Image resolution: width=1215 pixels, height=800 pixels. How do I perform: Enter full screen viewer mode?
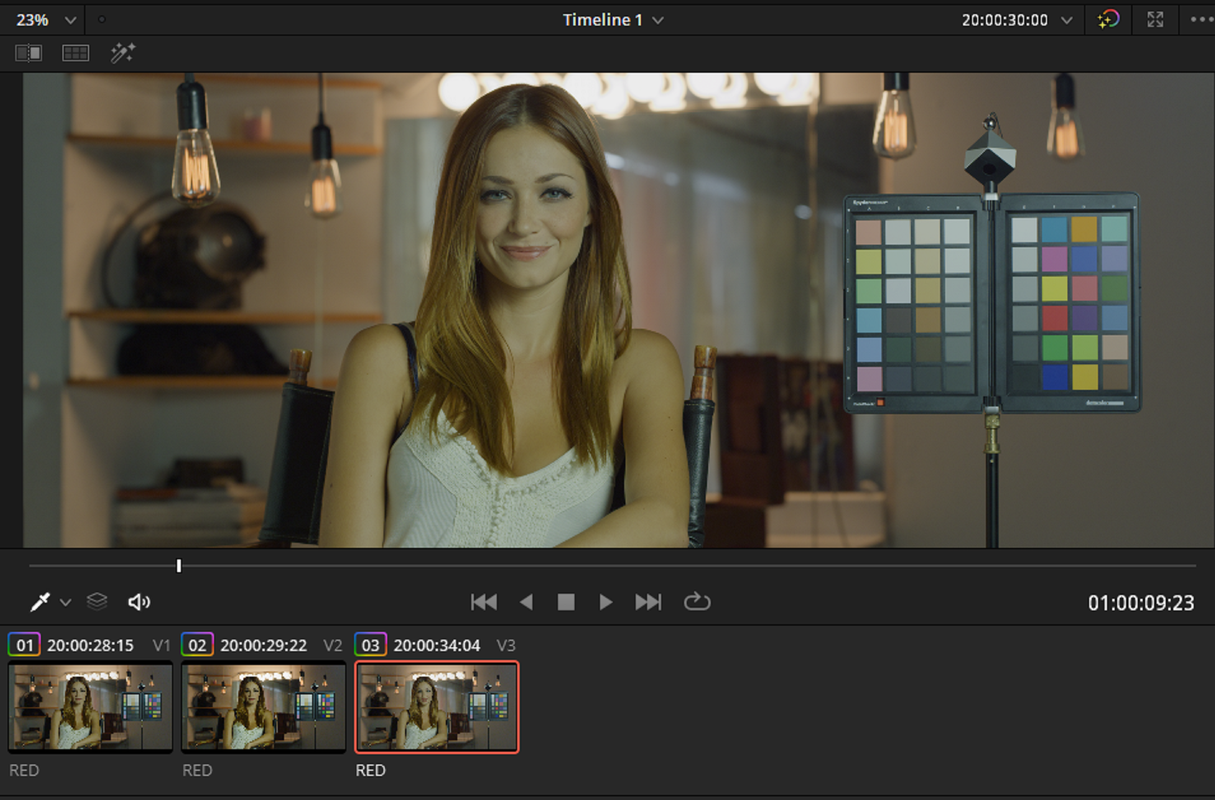1156,20
